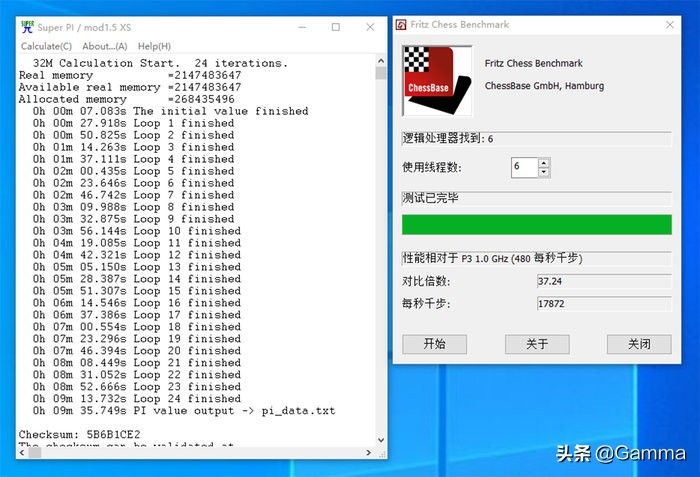The height and width of the screenshot is (477, 700).
Task: Click the Super PI vertical scrollbar thumb
Action: [381, 73]
